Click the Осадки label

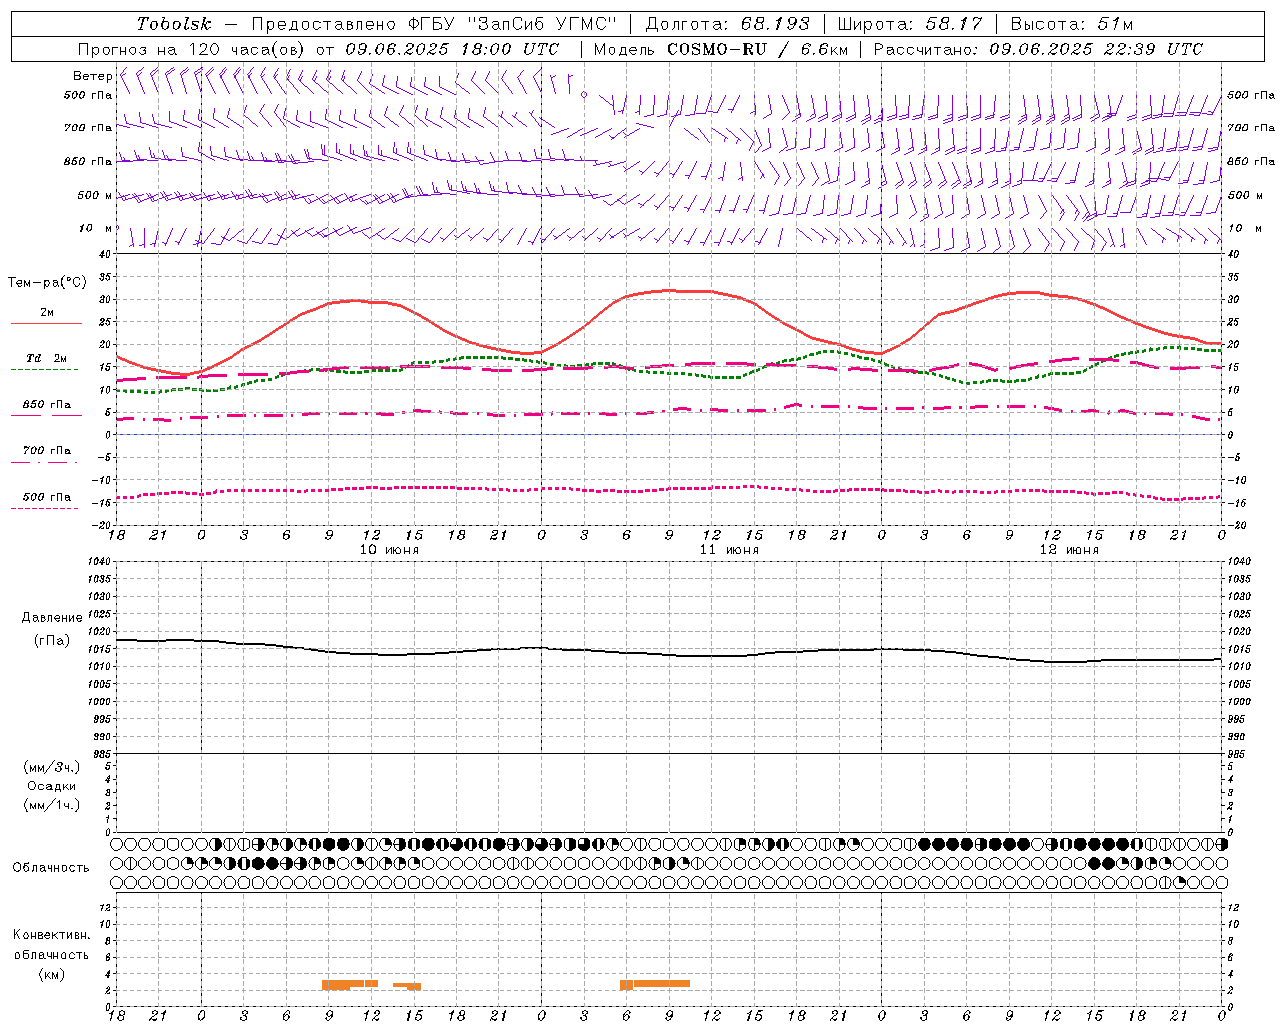51,787
